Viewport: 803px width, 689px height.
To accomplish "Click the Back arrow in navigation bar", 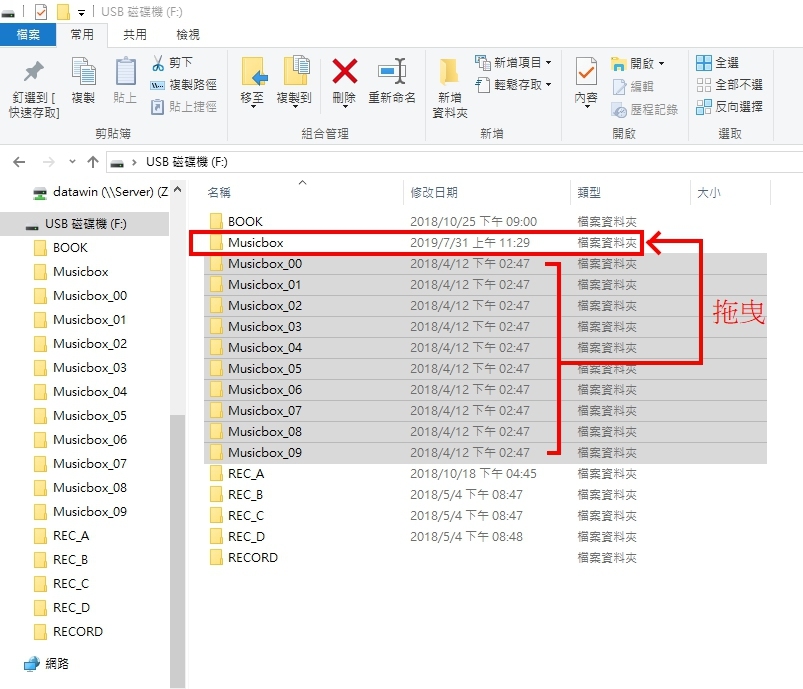I will point(19,162).
